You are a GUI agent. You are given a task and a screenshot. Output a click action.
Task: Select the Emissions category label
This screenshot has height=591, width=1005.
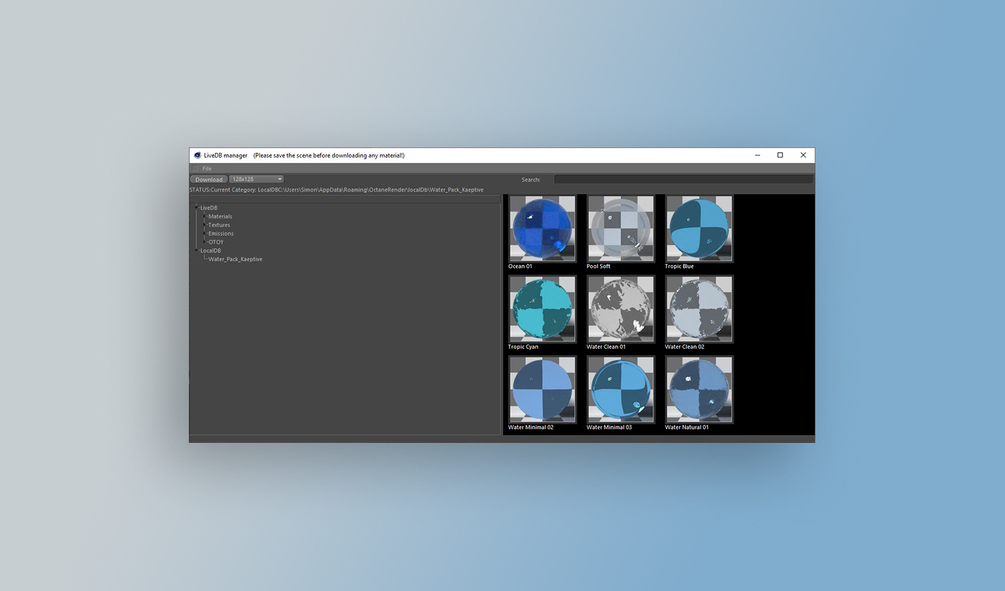[220, 233]
